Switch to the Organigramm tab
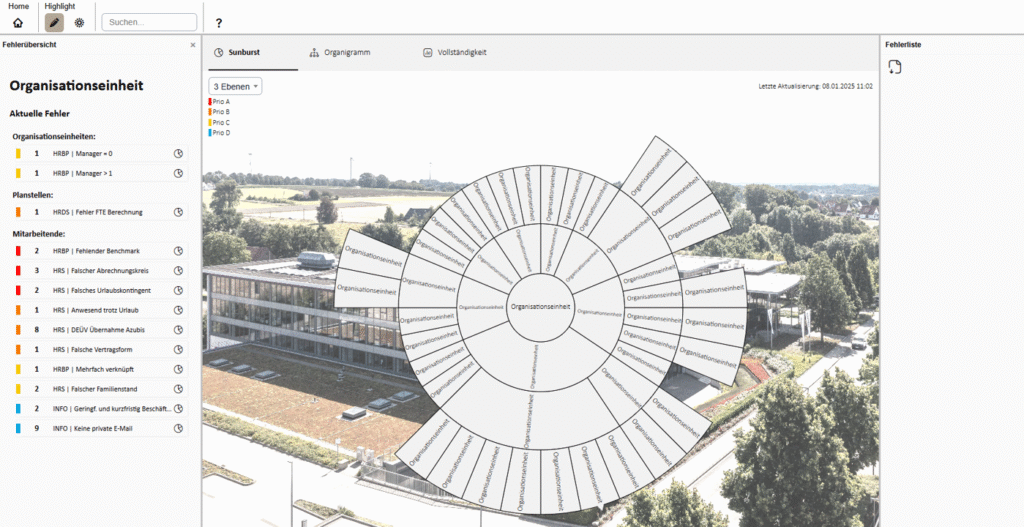 click(x=340, y=52)
